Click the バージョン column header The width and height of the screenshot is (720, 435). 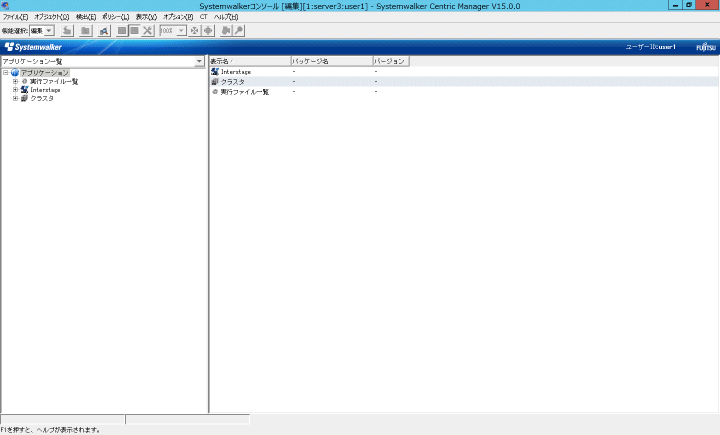[x=390, y=61]
